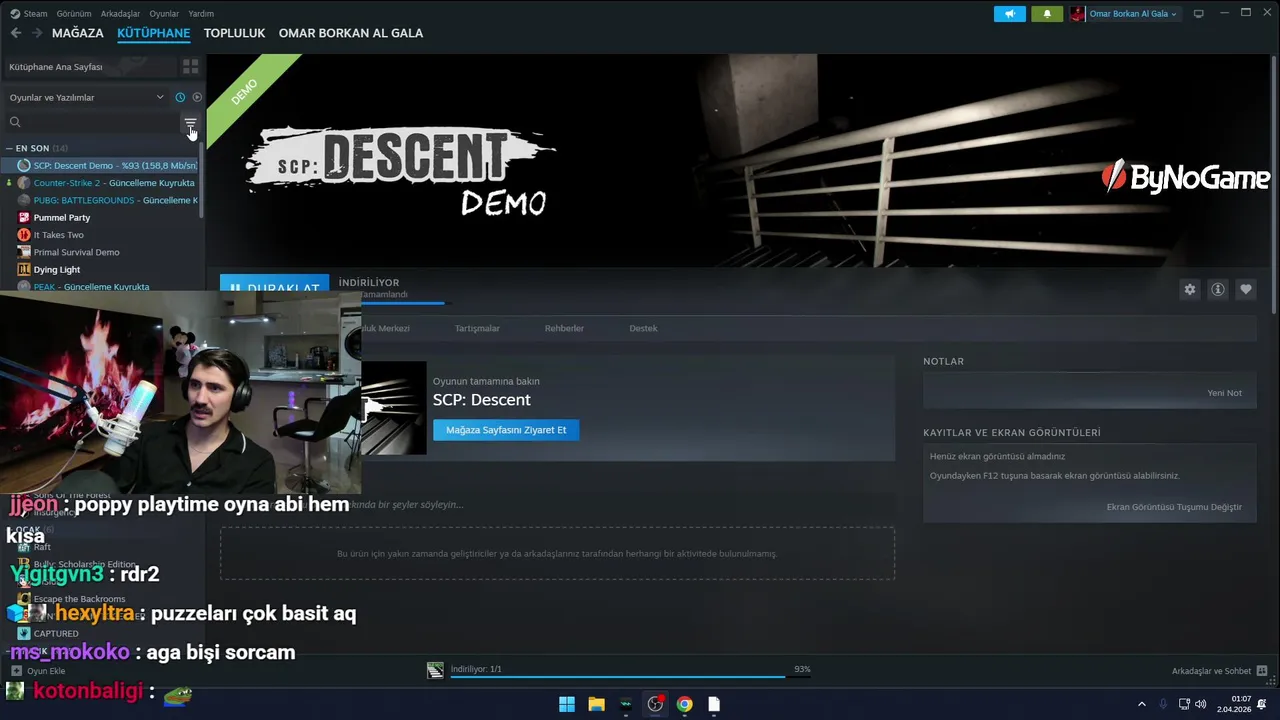Show game info icon
This screenshot has height=720, width=1280.
click(x=1218, y=289)
